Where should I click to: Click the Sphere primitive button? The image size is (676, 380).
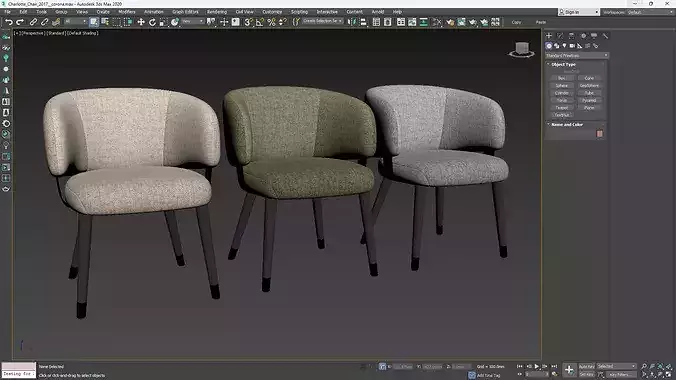tap(562, 85)
